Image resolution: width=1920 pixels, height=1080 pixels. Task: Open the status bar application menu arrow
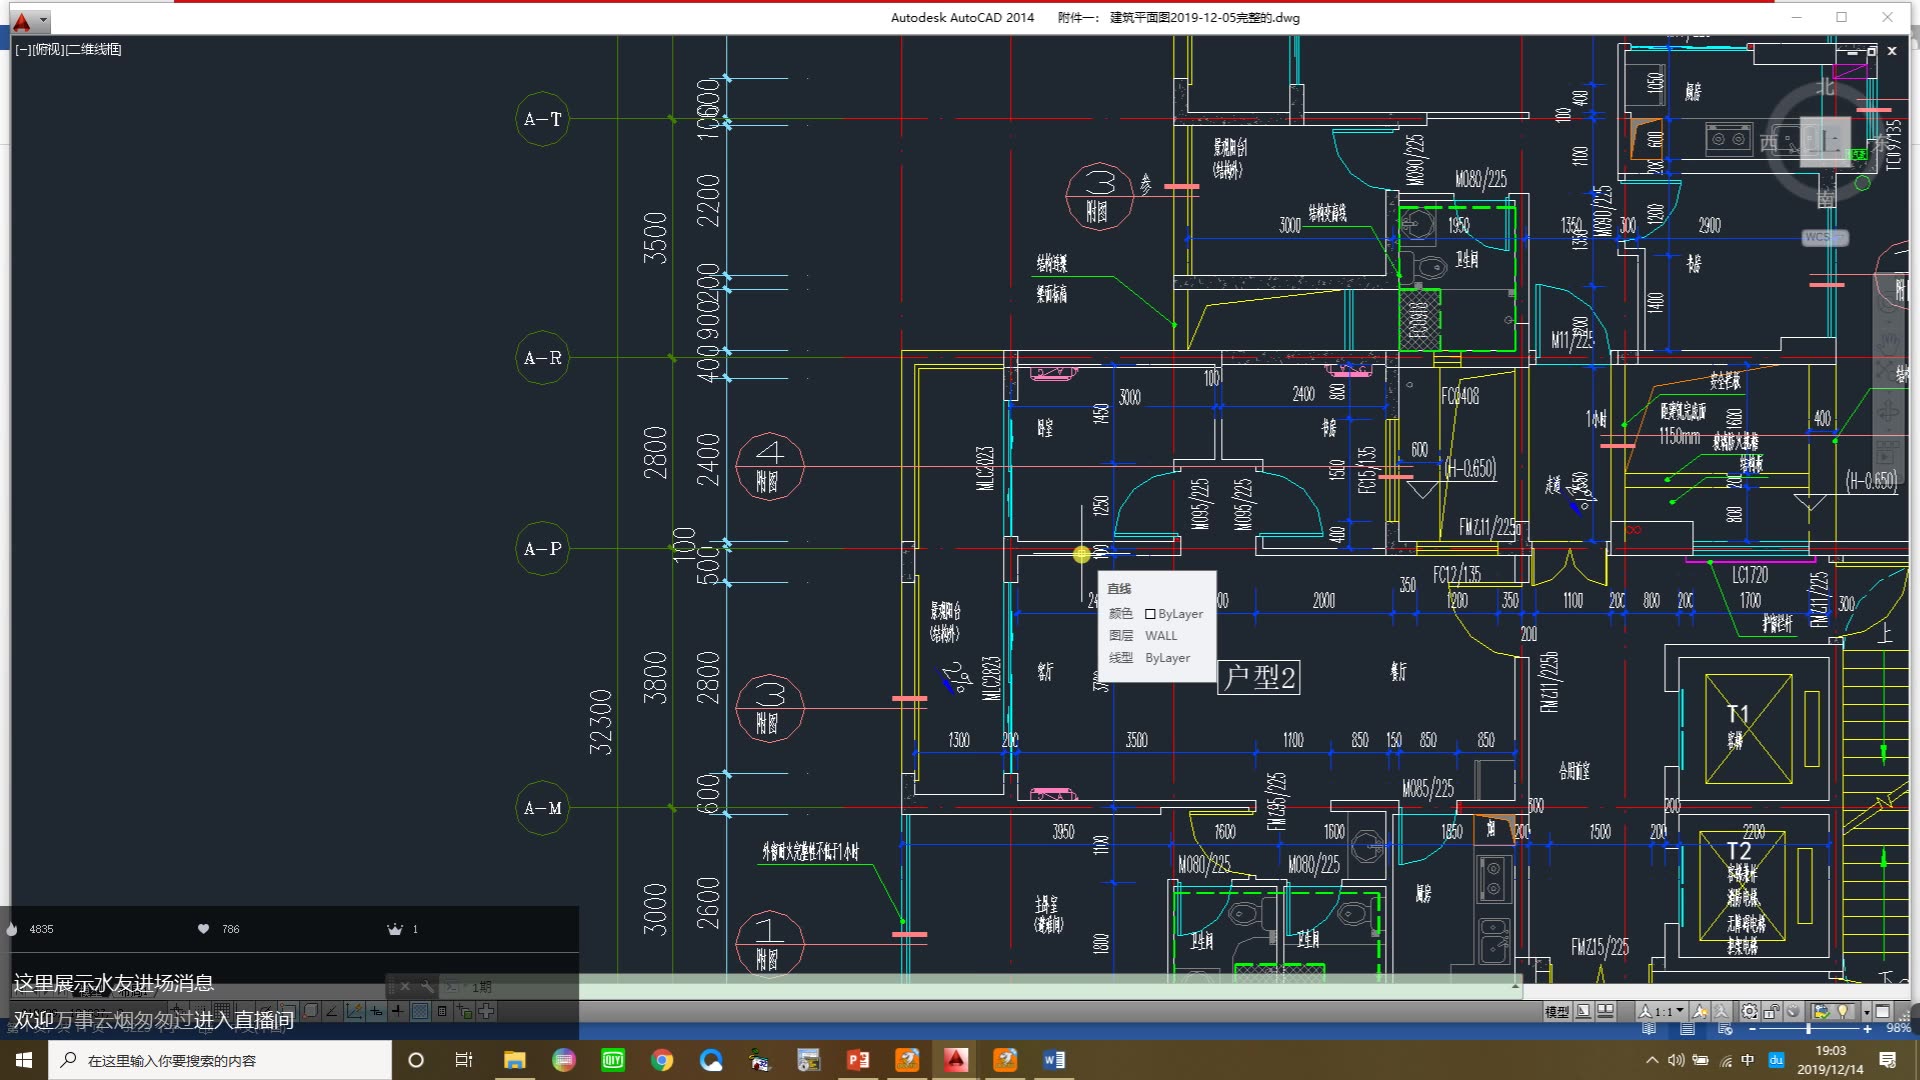point(1866,1012)
